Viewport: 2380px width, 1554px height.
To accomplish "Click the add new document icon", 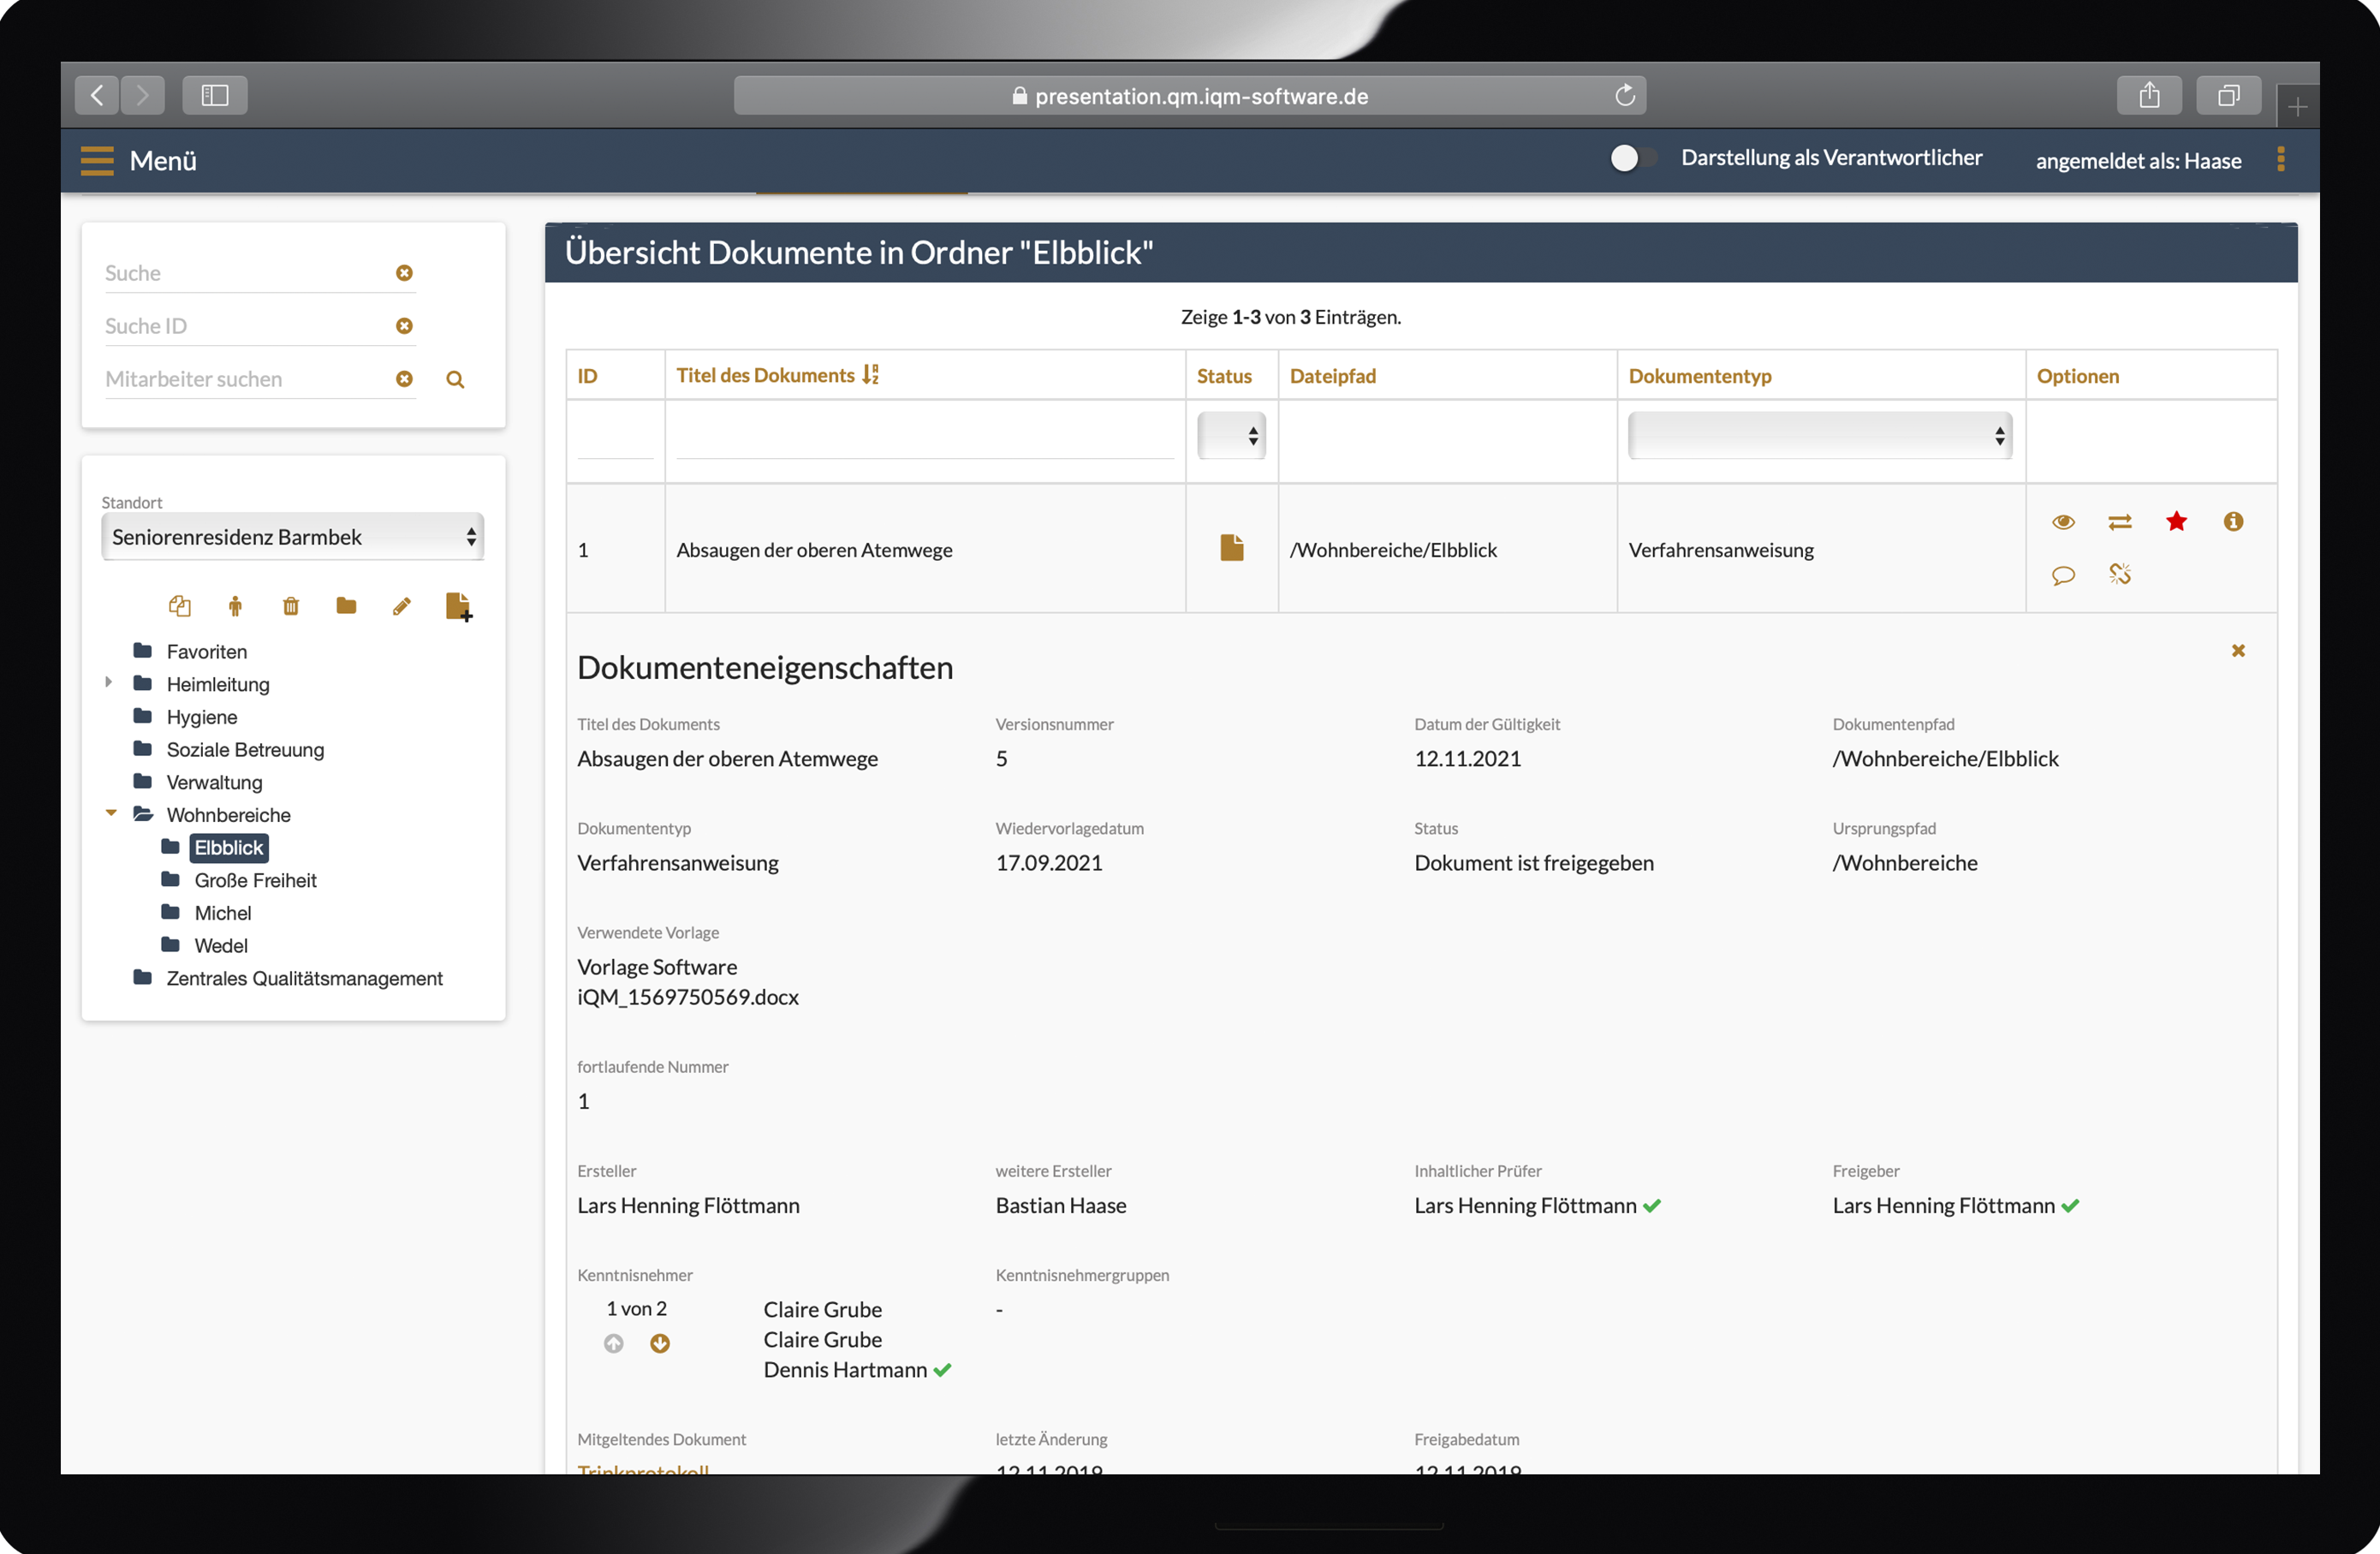I will (457, 606).
